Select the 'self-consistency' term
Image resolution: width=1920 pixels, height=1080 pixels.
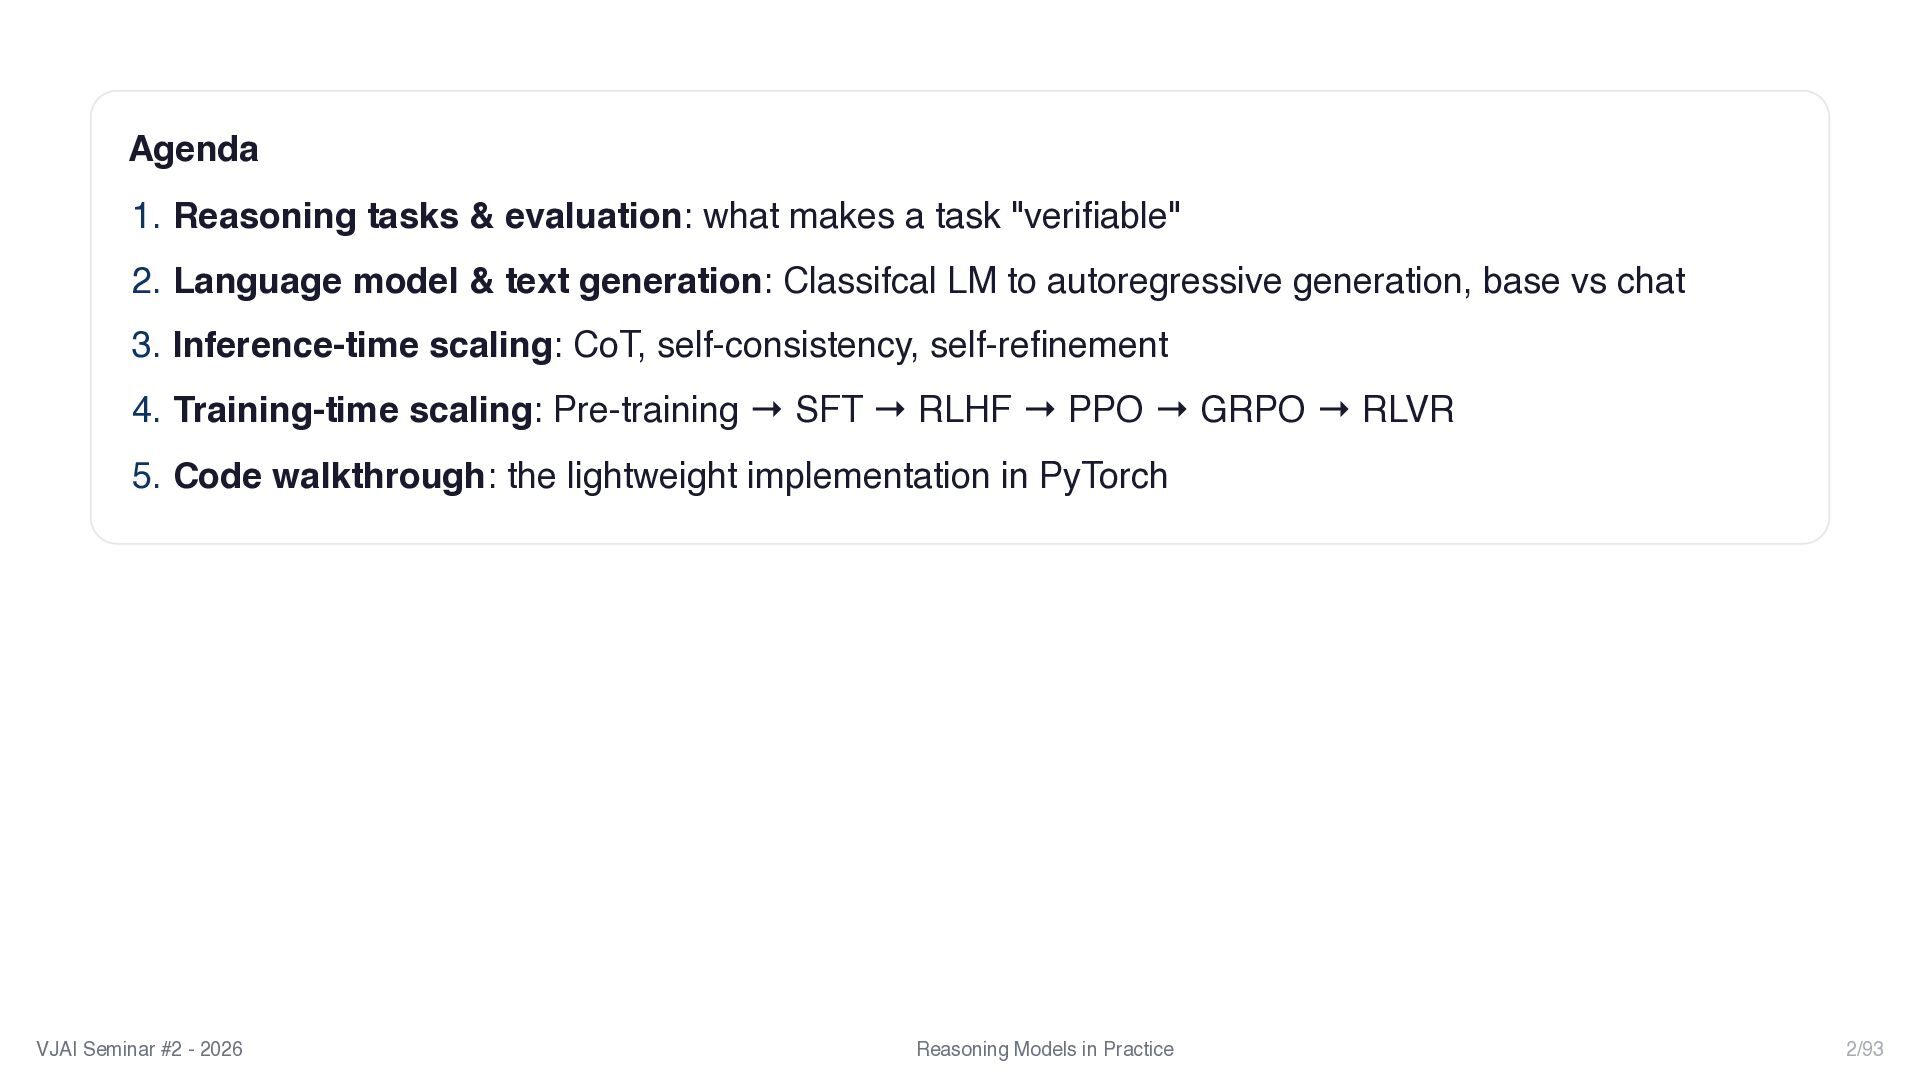click(785, 345)
